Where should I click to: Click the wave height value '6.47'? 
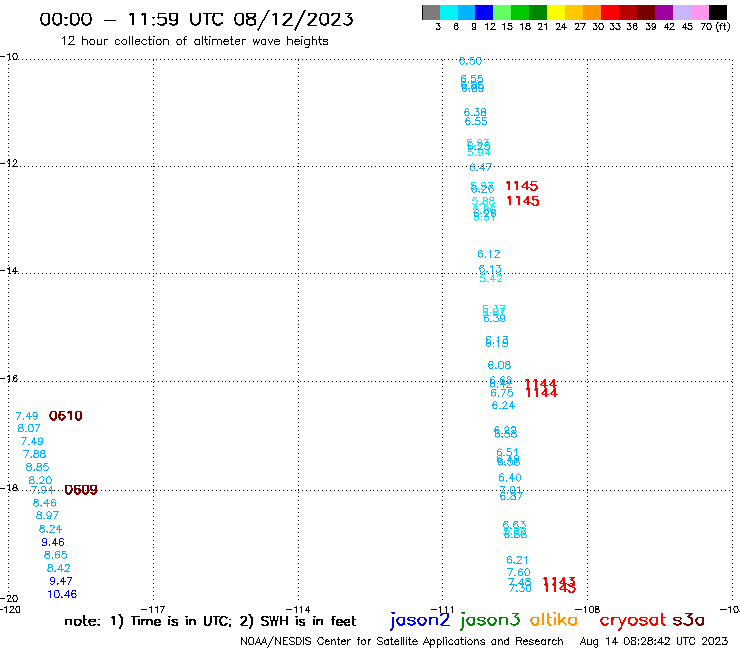click(x=480, y=167)
